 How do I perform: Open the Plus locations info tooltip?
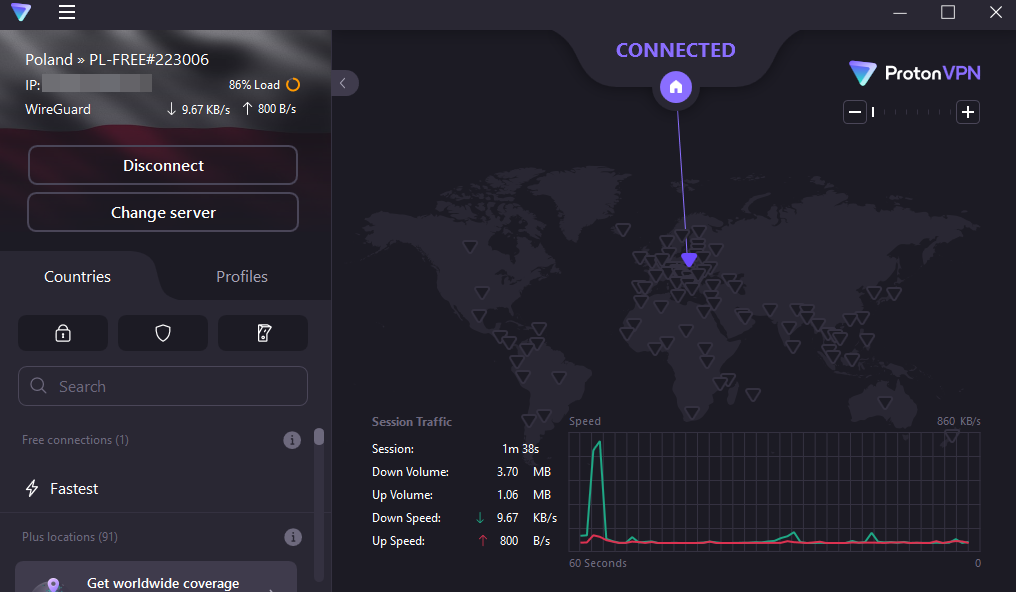[x=291, y=537]
